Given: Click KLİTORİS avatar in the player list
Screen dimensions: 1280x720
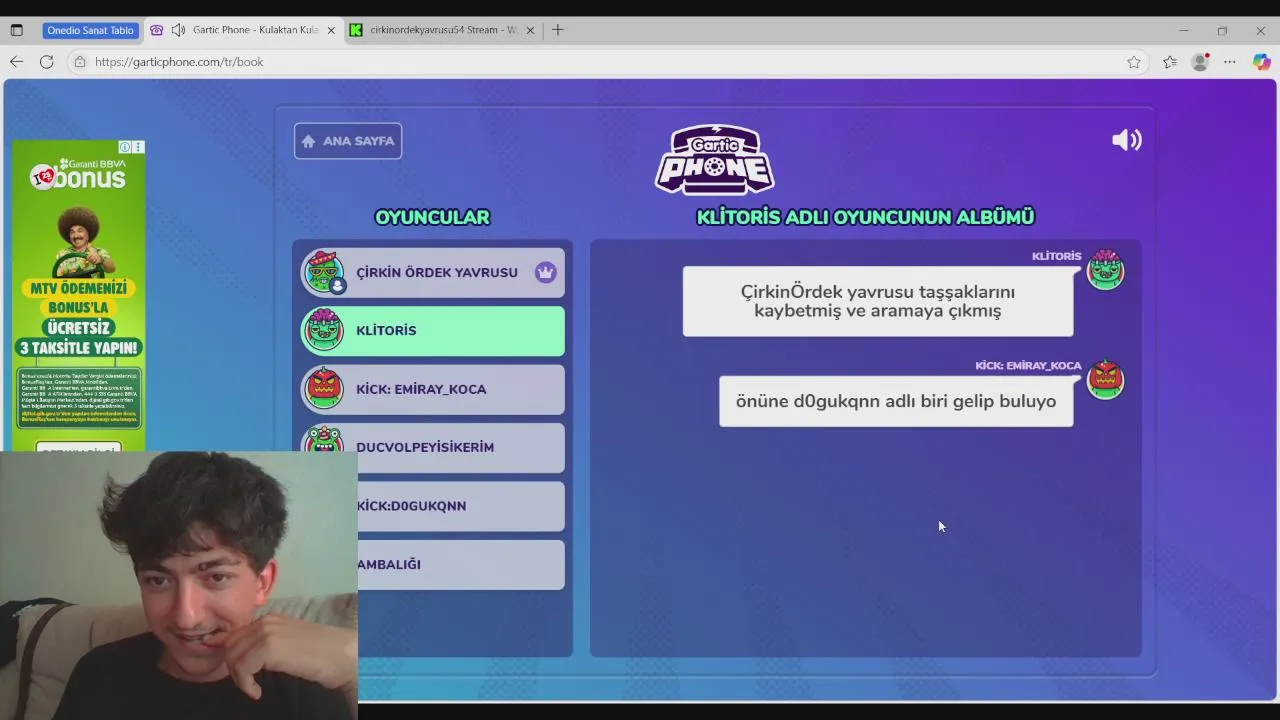Looking at the screenshot, I should point(324,331).
